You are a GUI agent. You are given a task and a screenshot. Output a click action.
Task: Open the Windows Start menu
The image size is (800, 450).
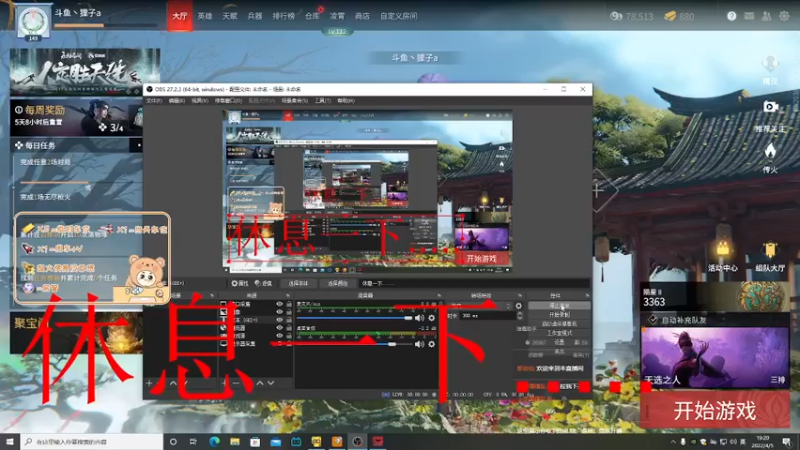10,441
